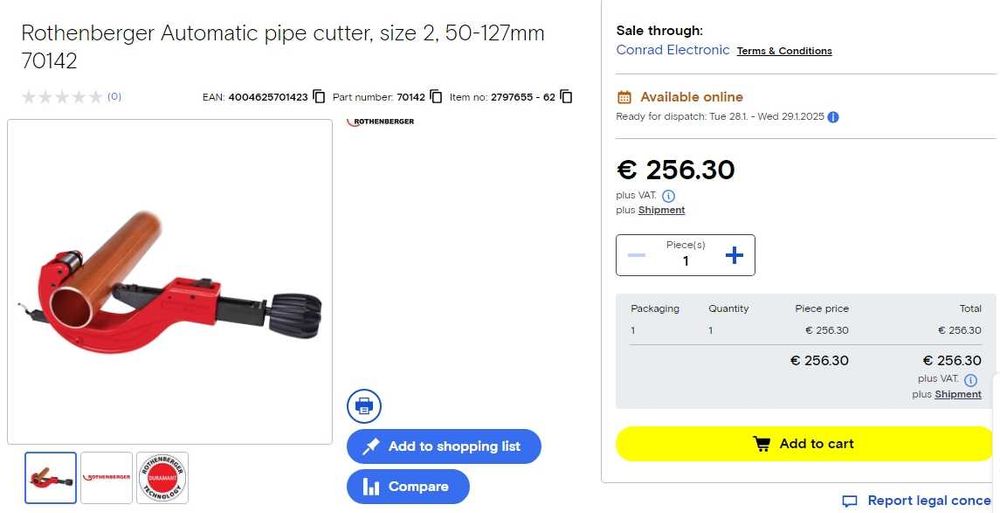Select the Rothenberger logo thumbnail
The image size is (1000, 513).
tap(106, 478)
